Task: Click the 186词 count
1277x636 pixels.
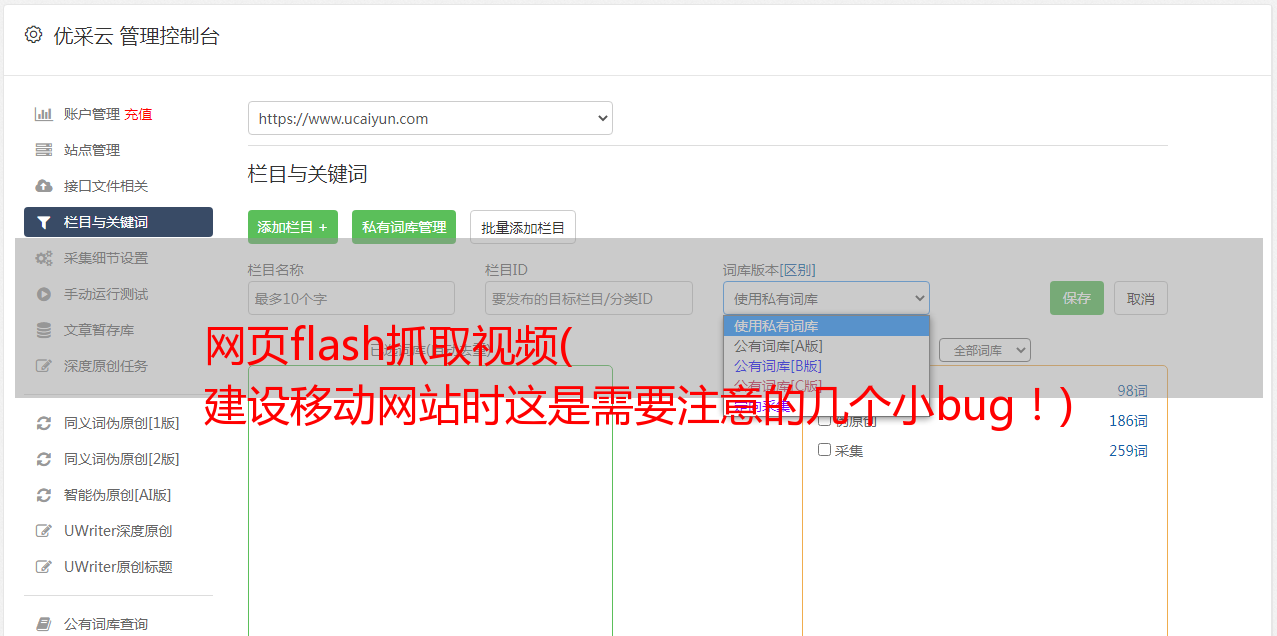Action: click(x=1128, y=421)
